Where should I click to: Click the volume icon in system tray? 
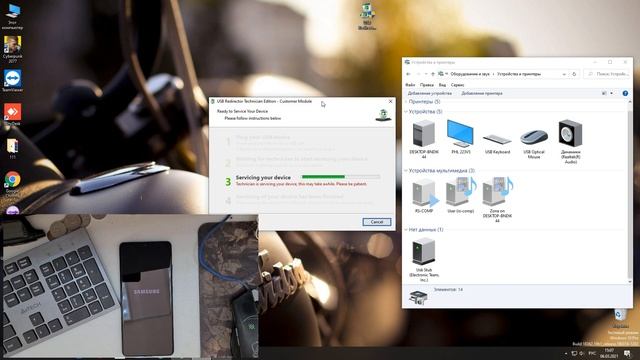(582, 353)
